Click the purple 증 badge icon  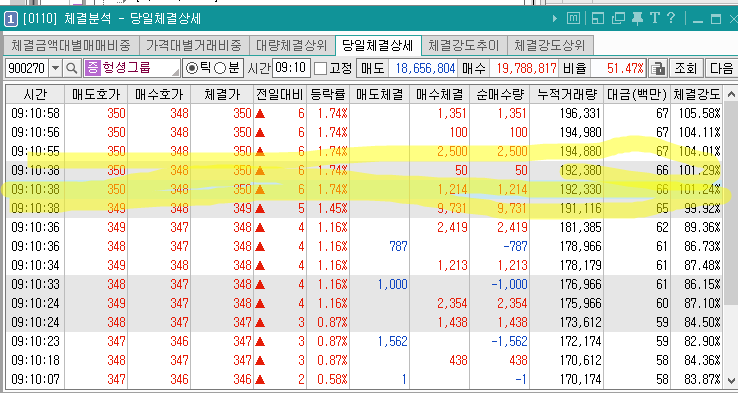[x=93, y=69]
